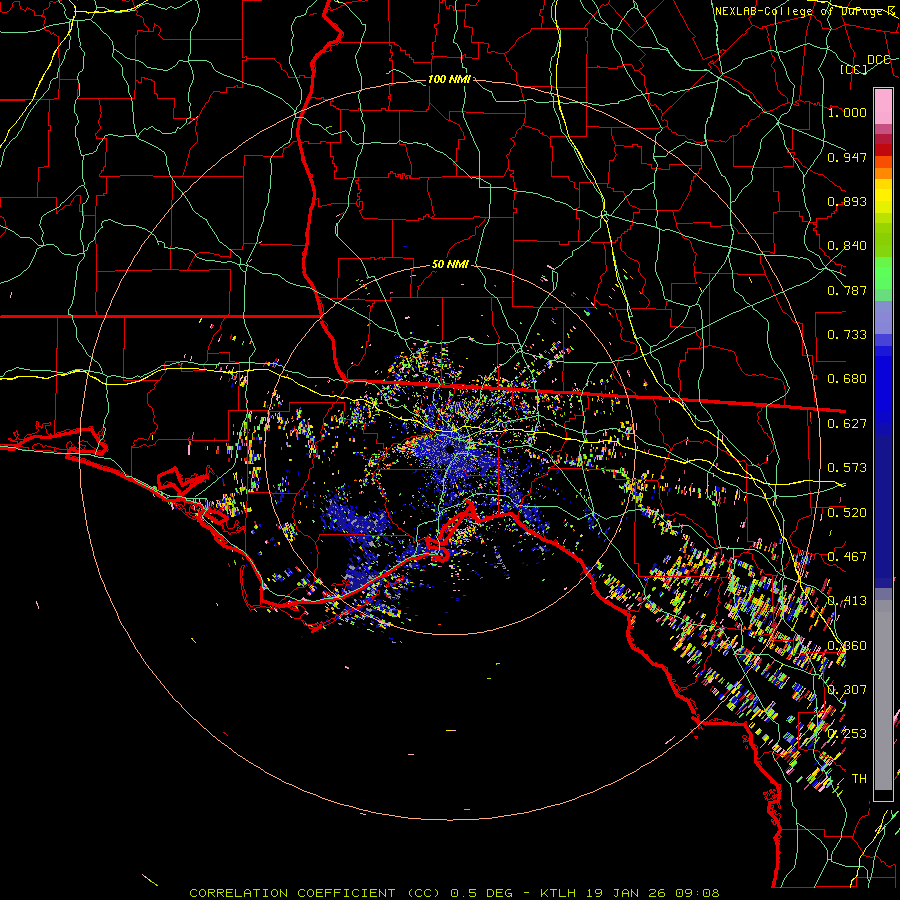Screen dimensions: 900x900
Task: Pick the lavender swatch on the color bar
Action: pos(883,318)
